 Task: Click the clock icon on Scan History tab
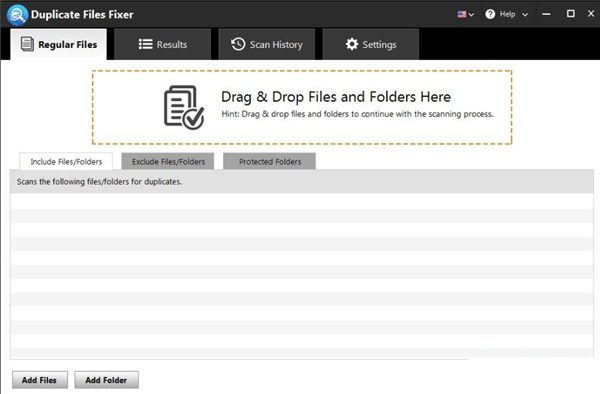click(238, 44)
